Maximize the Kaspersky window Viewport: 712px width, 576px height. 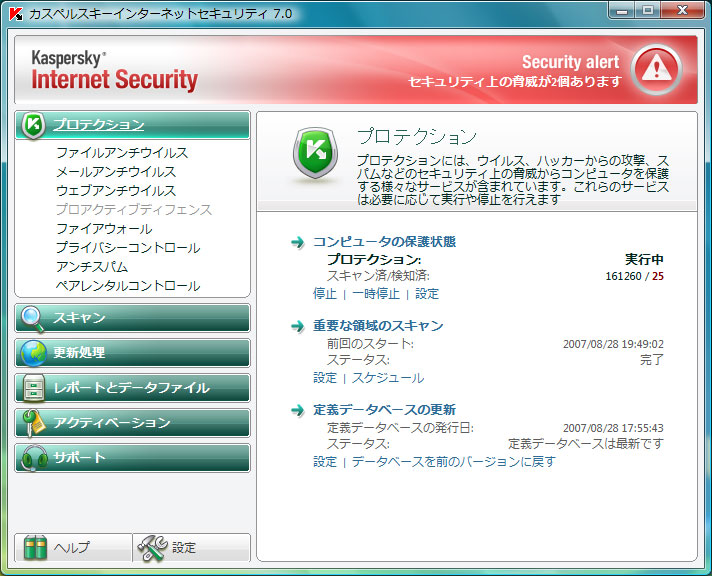648,10
